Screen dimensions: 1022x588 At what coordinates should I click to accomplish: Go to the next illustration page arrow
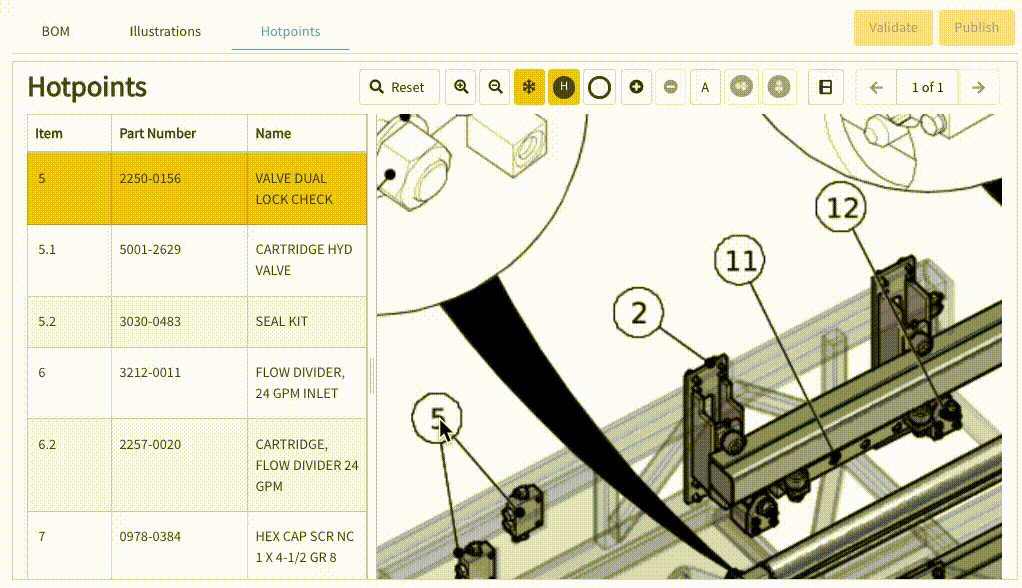(978, 87)
